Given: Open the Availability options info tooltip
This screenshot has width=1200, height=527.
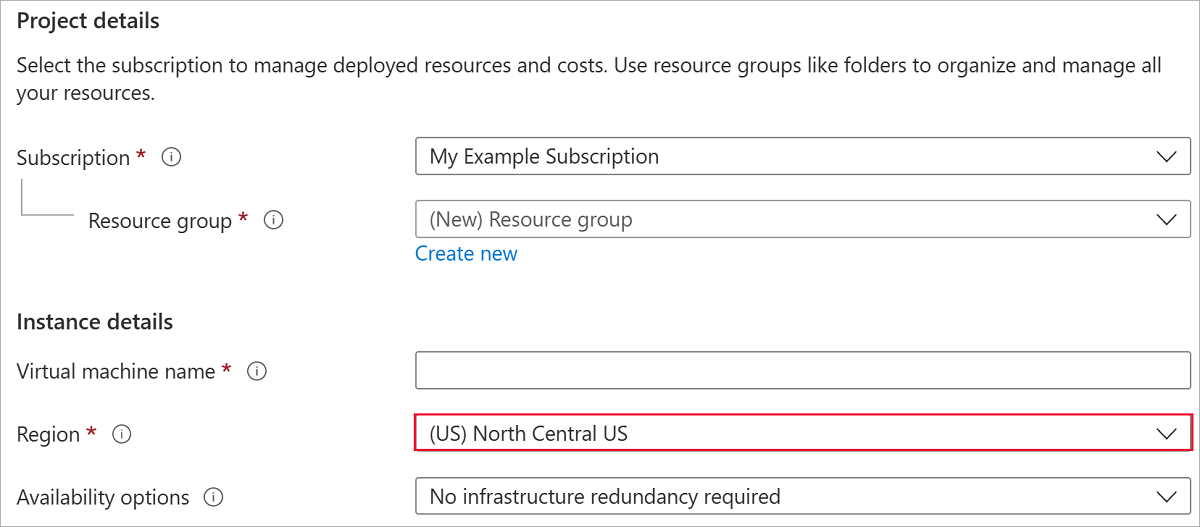Looking at the screenshot, I should coord(212,497).
